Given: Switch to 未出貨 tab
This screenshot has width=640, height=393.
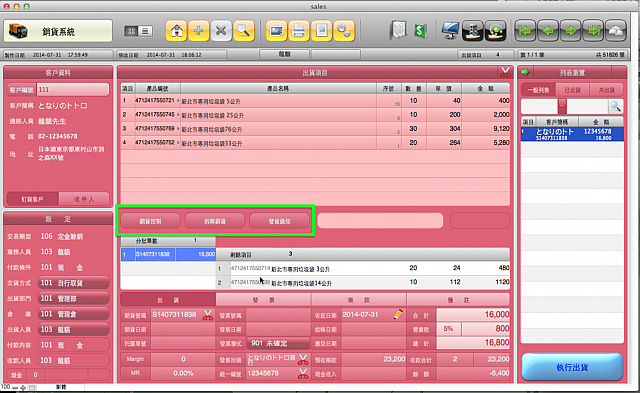Looking at the screenshot, I should (x=607, y=90).
